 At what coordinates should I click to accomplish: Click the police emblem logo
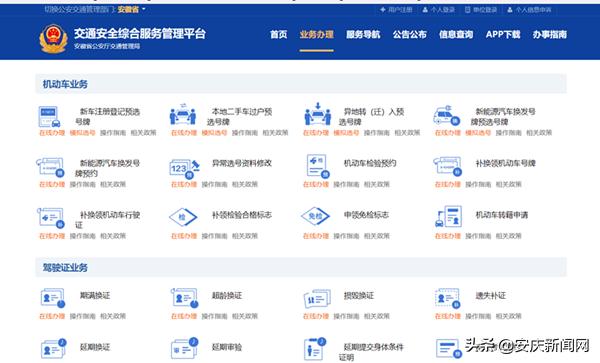point(54,39)
